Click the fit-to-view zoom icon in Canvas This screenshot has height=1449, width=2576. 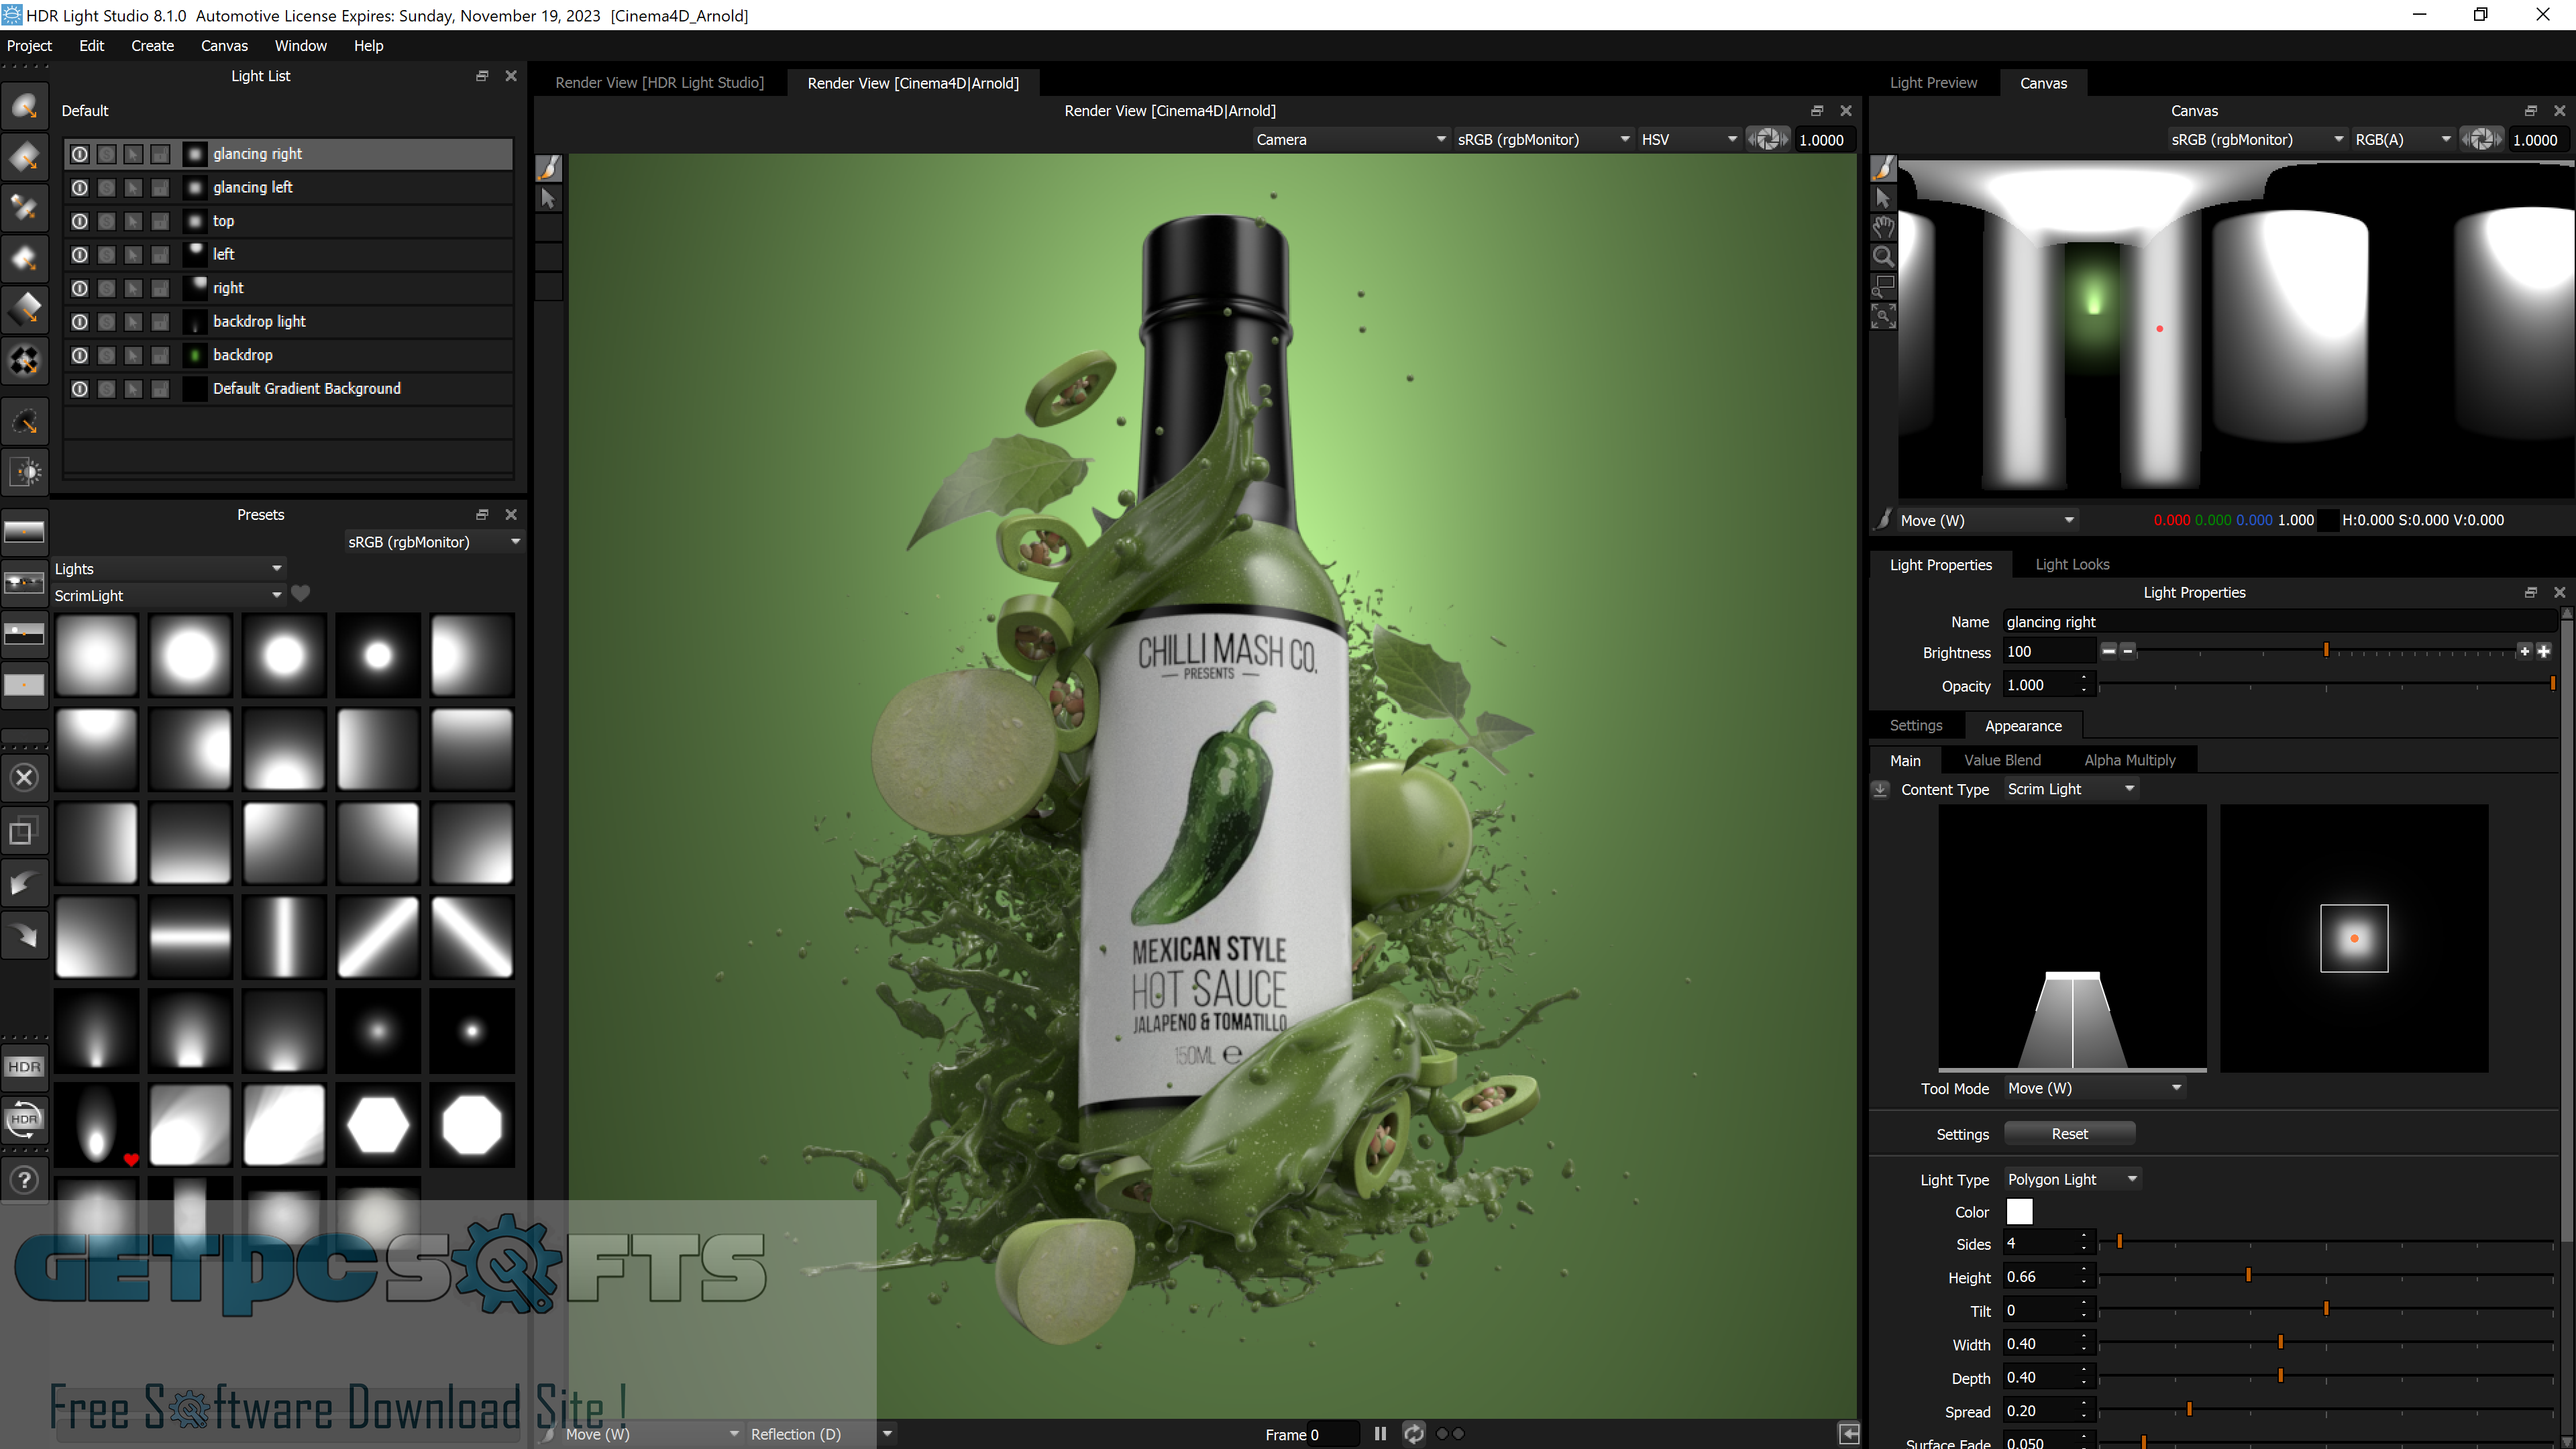click(1883, 317)
